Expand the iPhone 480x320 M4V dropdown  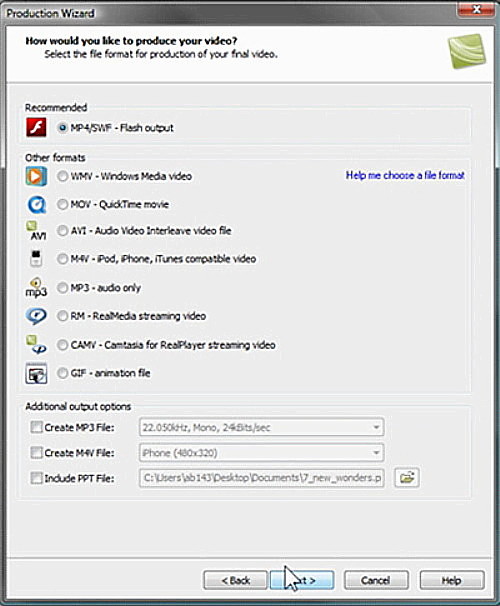point(262,453)
